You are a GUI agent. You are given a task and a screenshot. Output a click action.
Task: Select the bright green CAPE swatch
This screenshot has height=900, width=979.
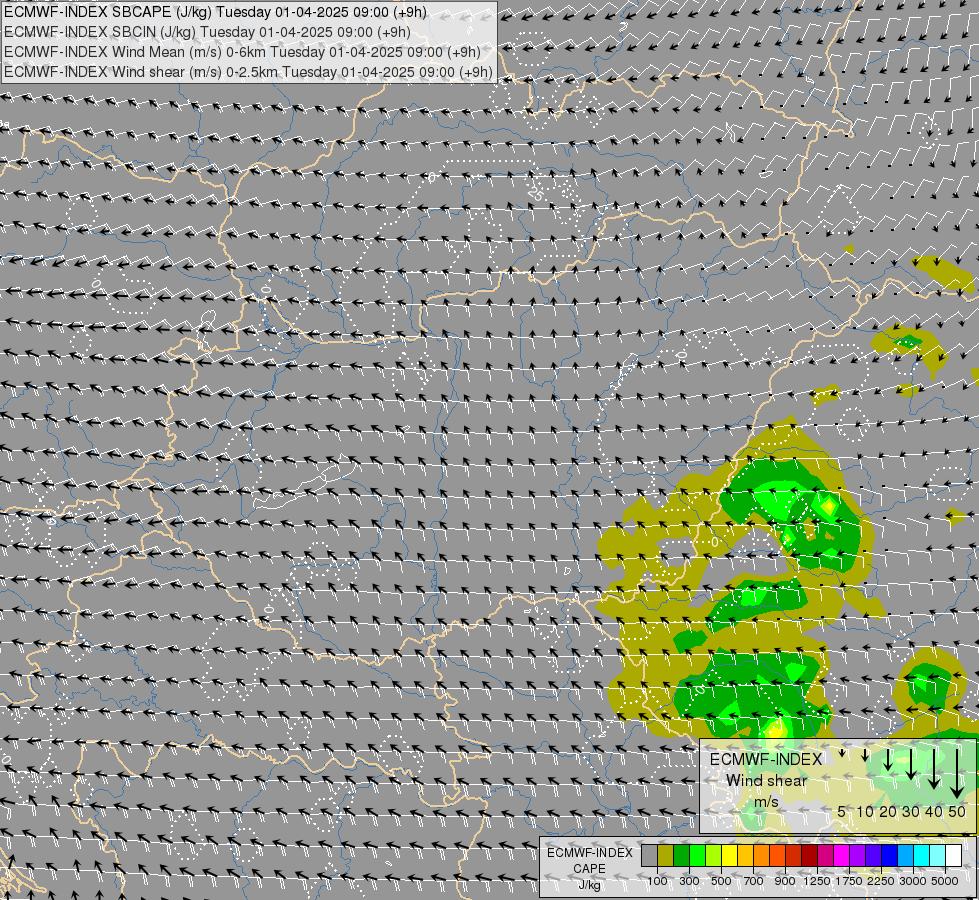697,855
